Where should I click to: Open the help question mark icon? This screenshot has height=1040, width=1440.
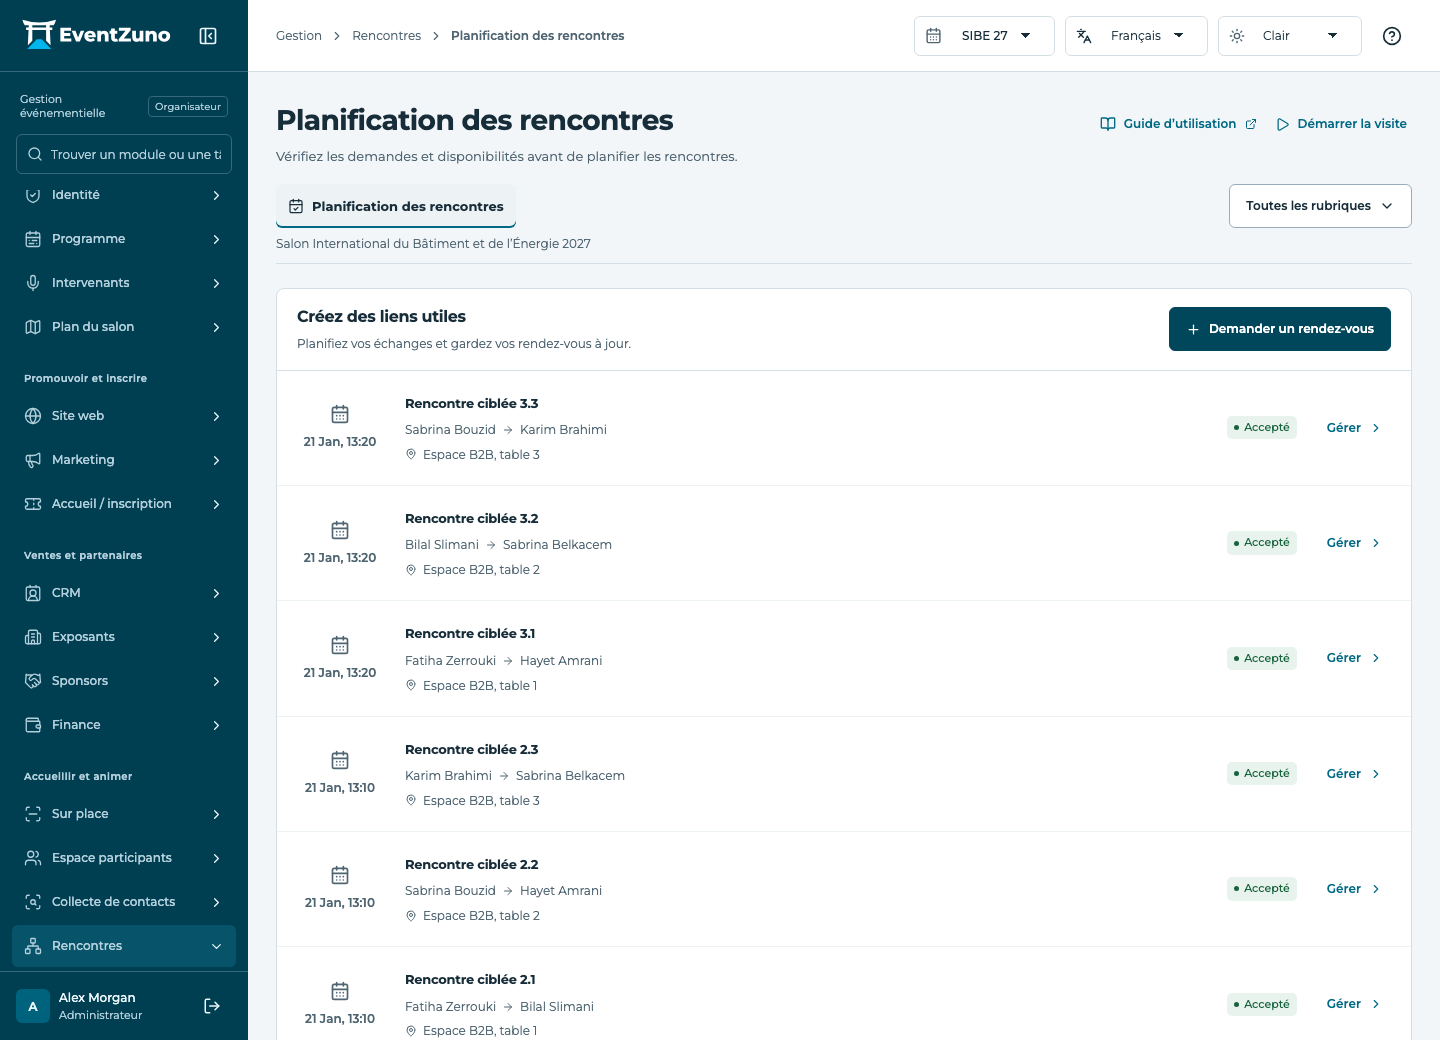(1391, 36)
